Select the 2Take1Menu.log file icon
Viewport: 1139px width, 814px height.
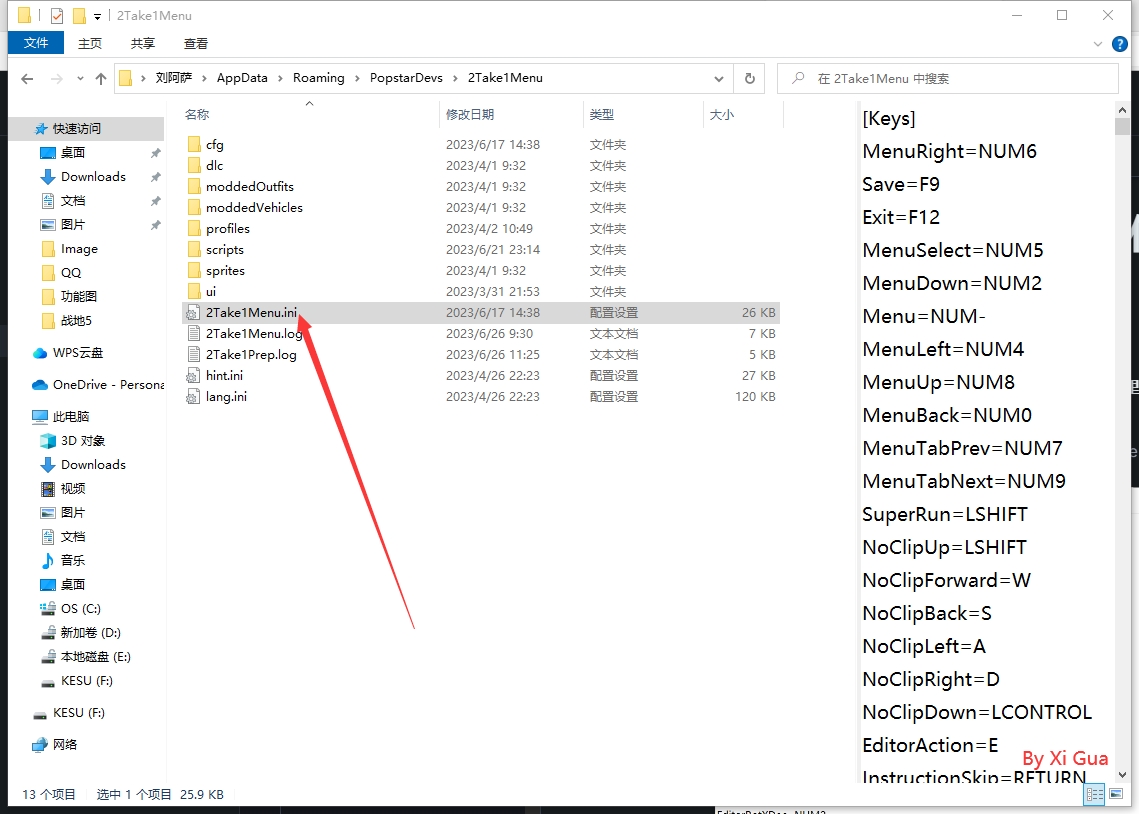194,334
